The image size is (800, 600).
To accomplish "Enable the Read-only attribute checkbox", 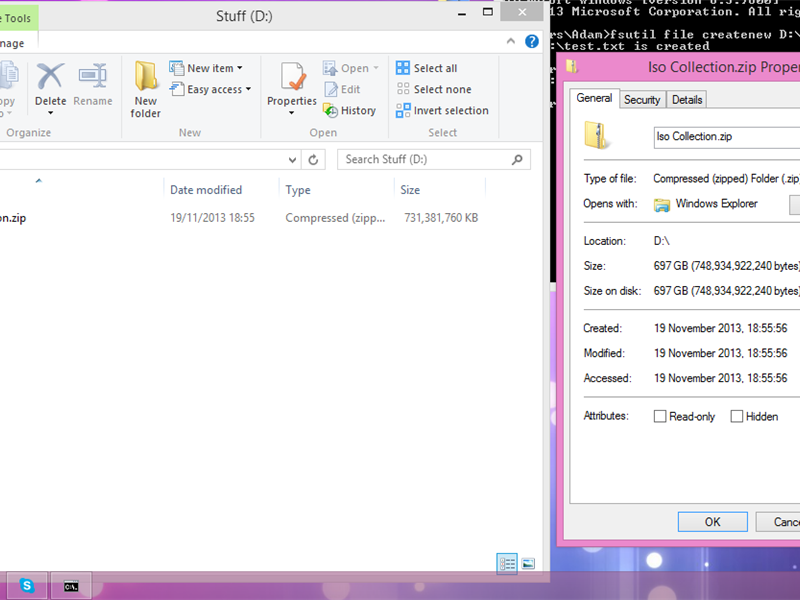I will coord(659,416).
